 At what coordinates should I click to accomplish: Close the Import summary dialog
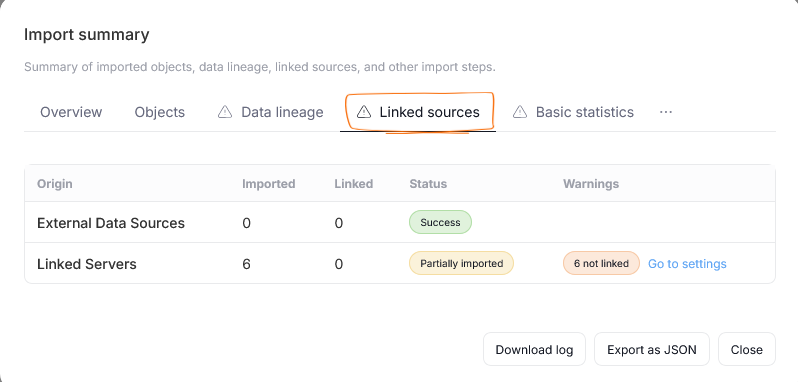point(747,349)
